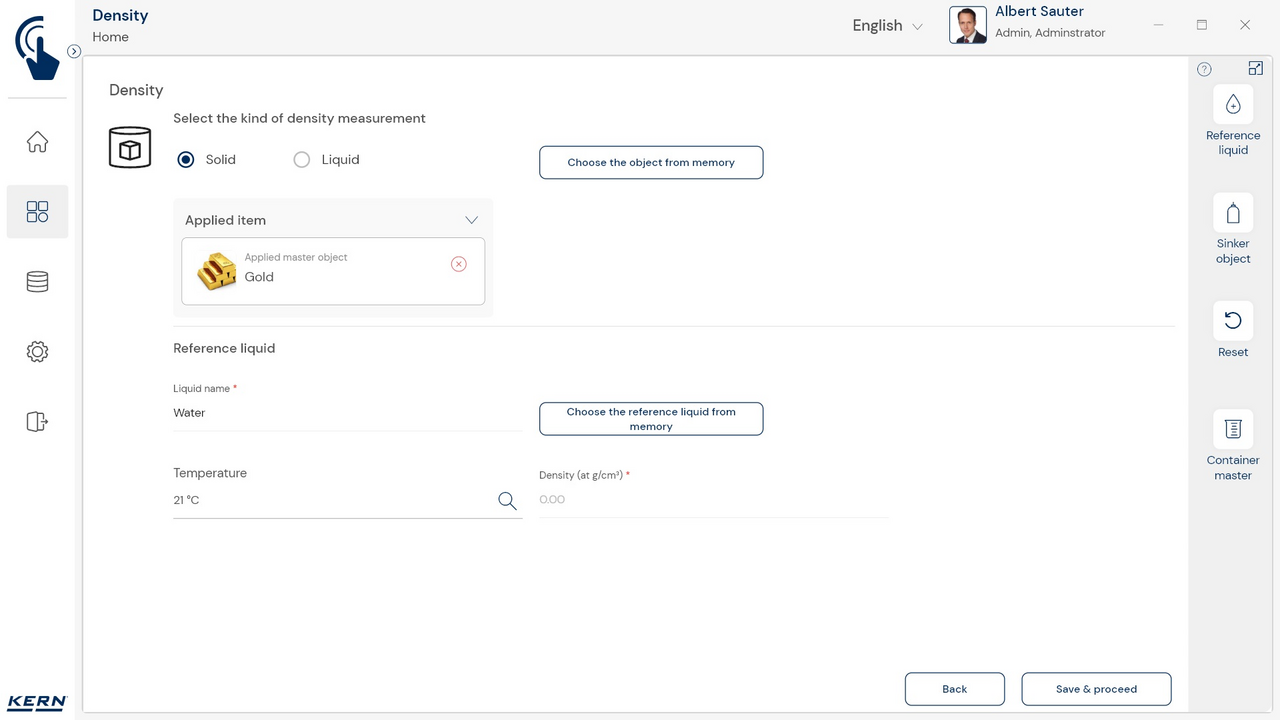Click the Reset circular arrow icon
1280x720 pixels.
coord(1232,321)
